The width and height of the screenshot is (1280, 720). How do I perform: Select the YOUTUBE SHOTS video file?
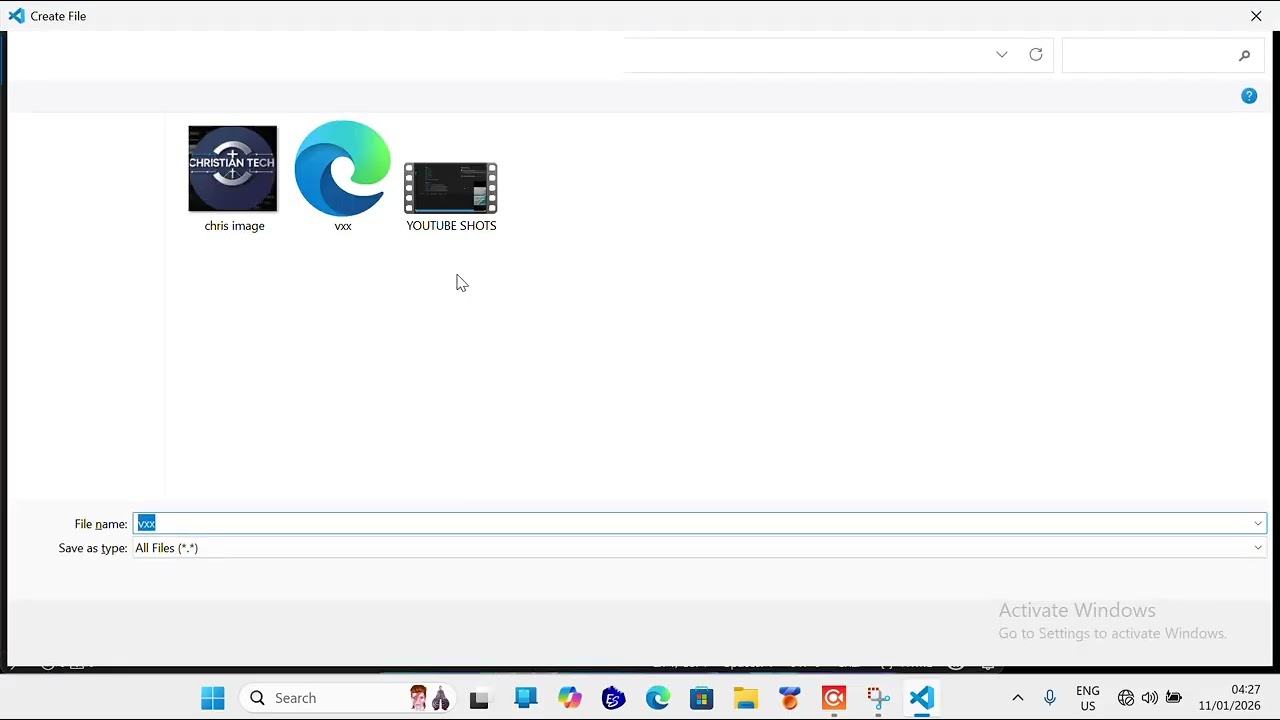tap(451, 188)
